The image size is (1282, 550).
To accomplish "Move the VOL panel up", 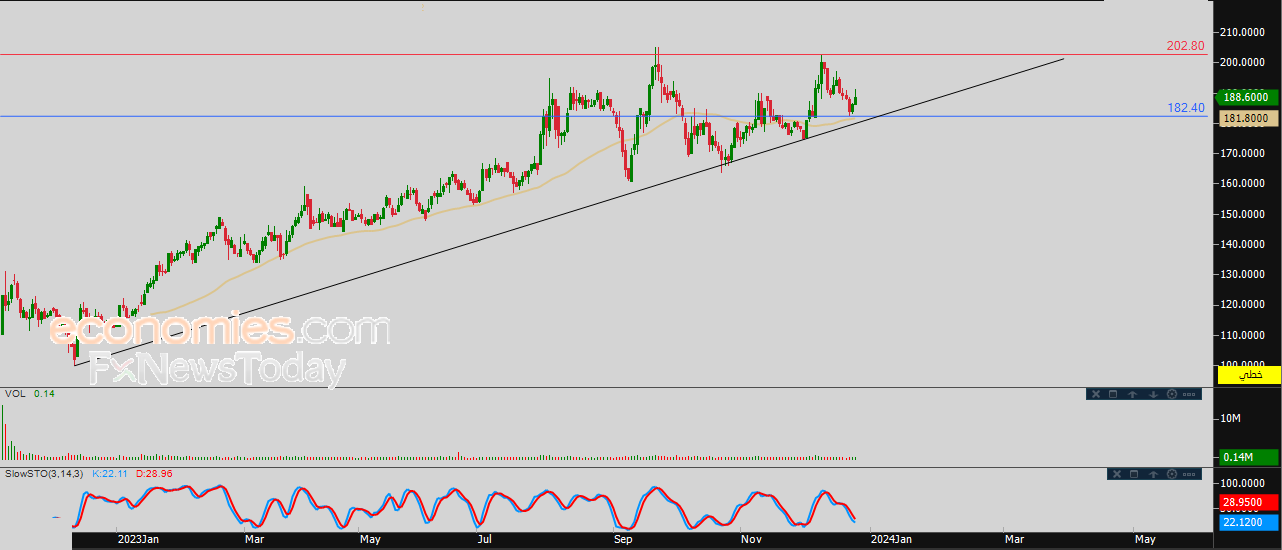I will (x=1132, y=394).
